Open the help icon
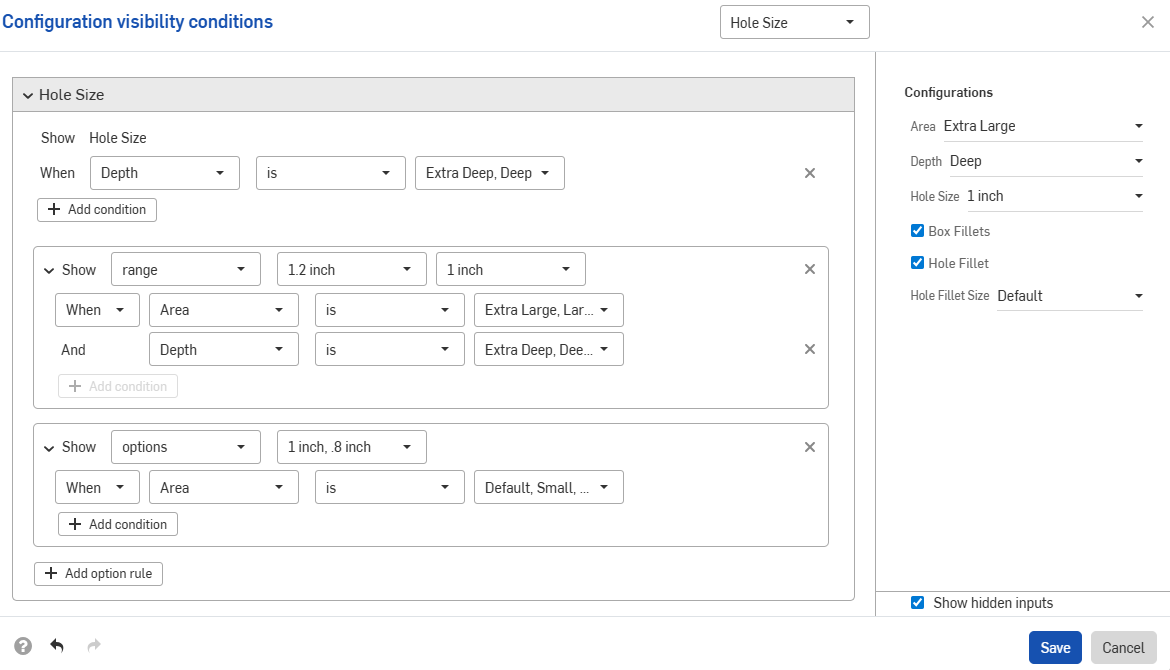The height and width of the screenshot is (670, 1170). point(22,645)
